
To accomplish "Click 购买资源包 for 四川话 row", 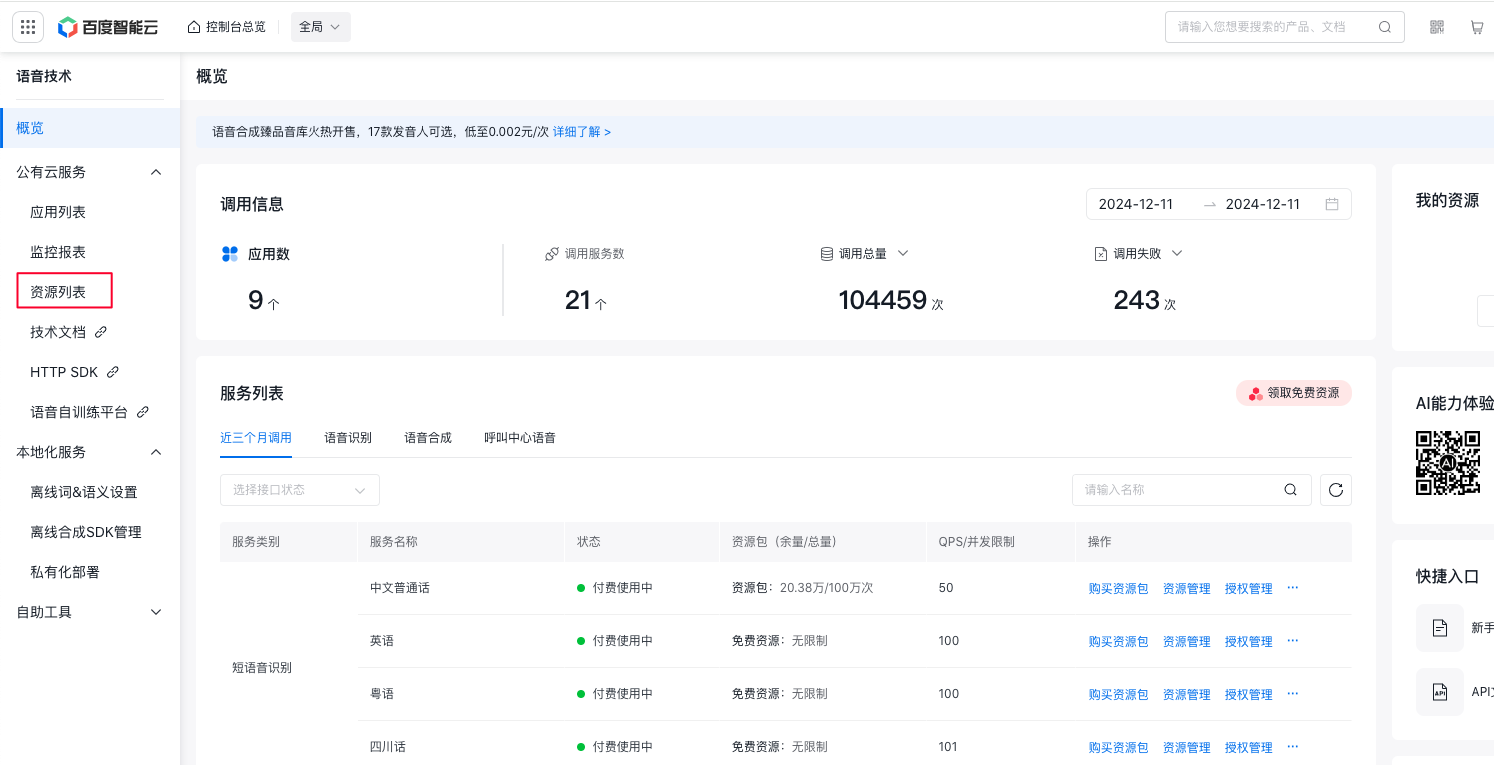I will [1118, 747].
